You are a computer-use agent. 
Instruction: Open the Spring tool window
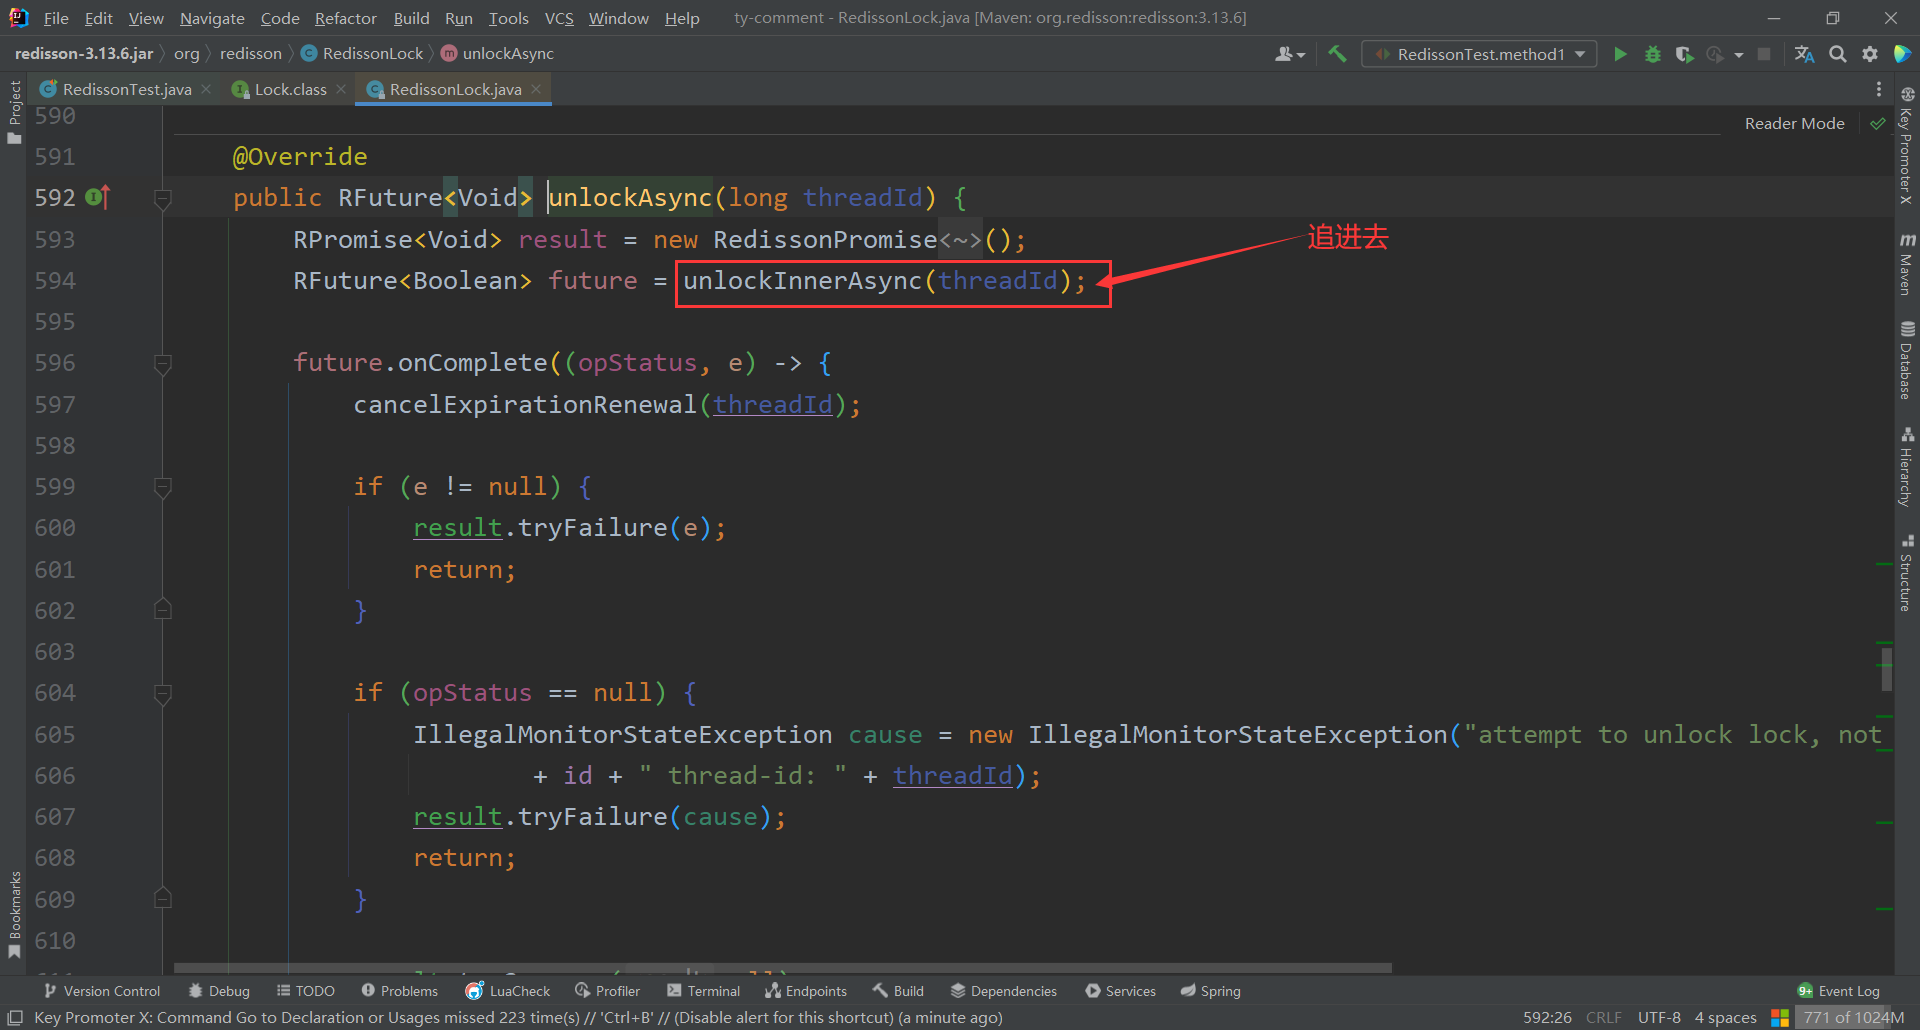pos(1210,991)
